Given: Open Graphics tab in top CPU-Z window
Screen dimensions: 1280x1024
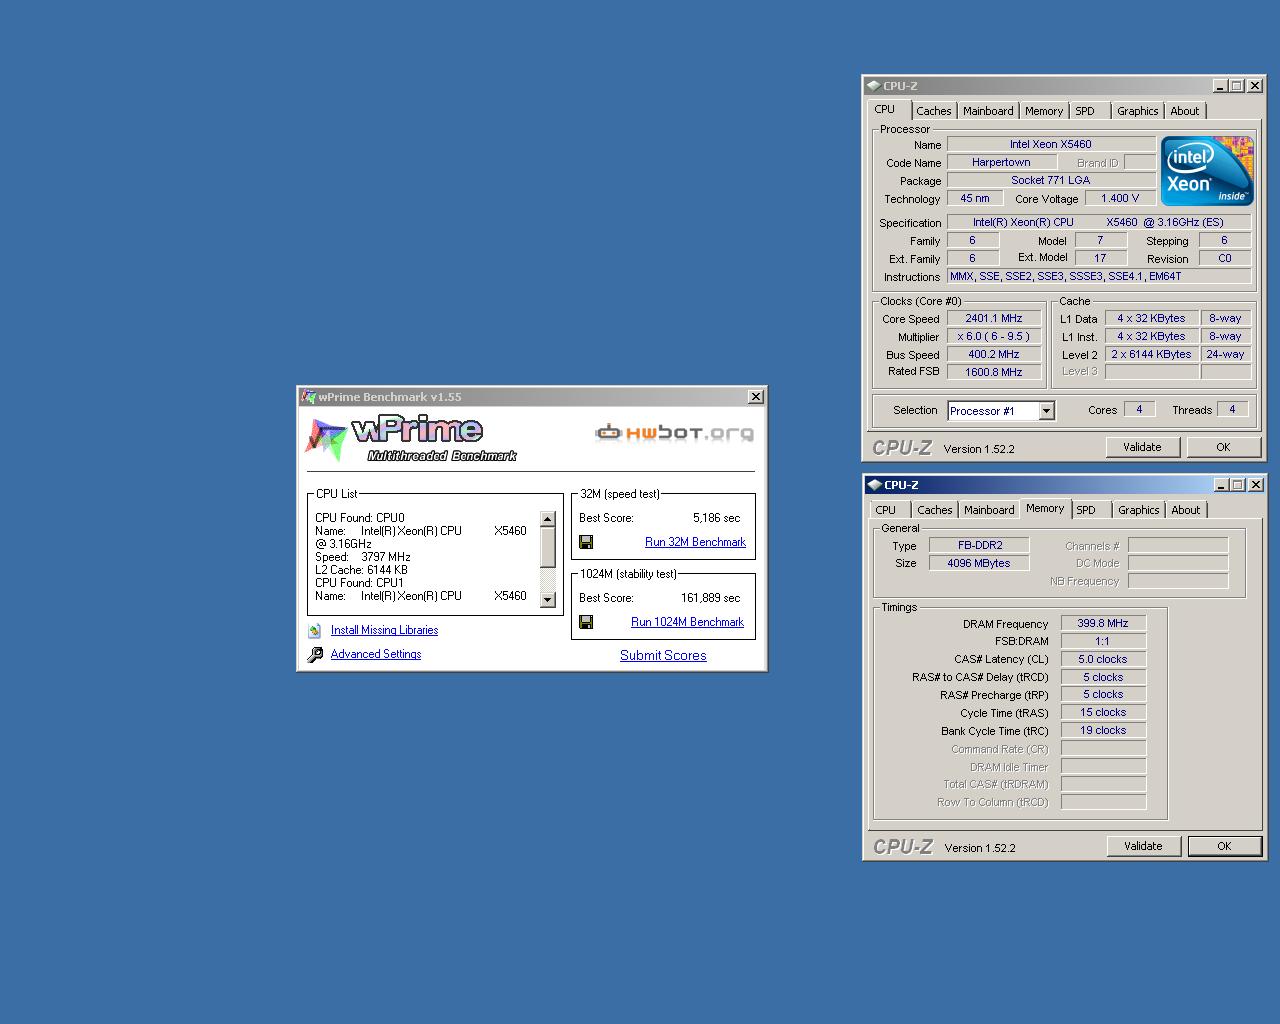Looking at the screenshot, I should click(x=1137, y=111).
